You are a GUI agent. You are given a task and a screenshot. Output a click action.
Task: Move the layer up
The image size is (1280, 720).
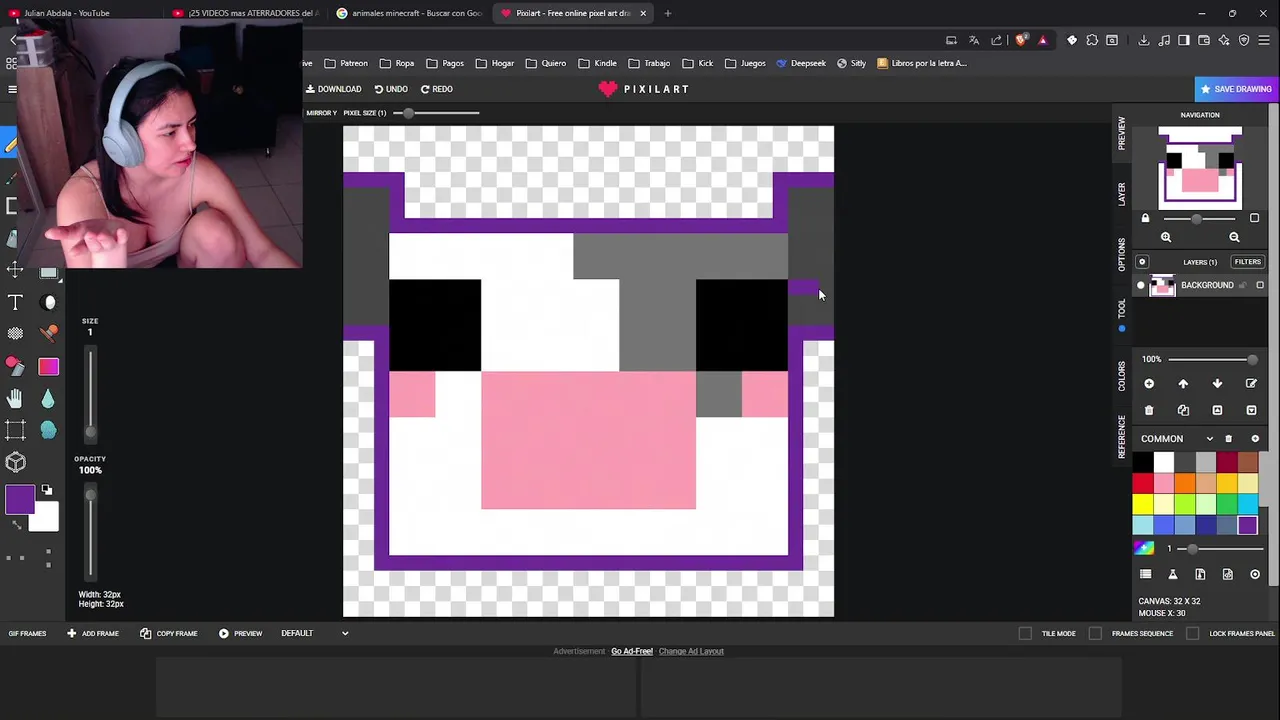(1183, 384)
